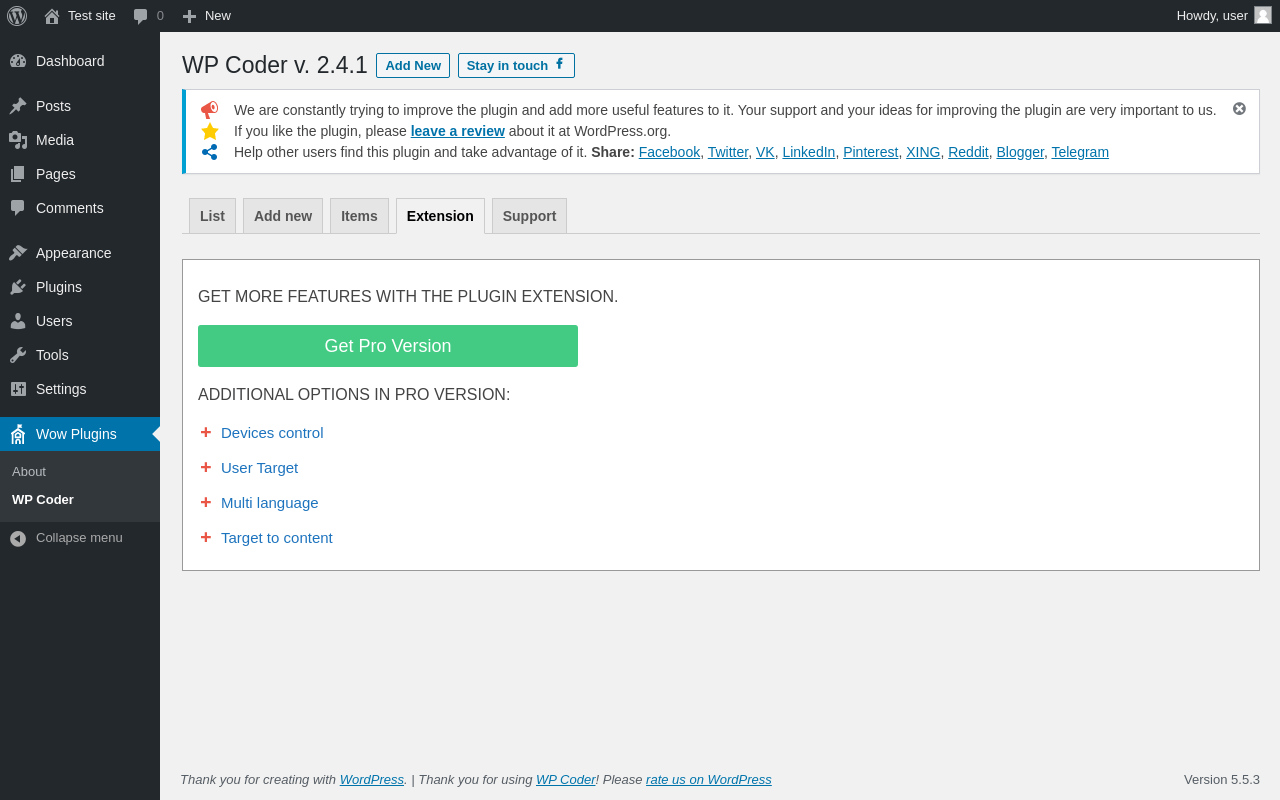The height and width of the screenshot is (800, 1280).
Task: Click the WP Coder v. 2.4.1 heading
Action: pos(275,65)
